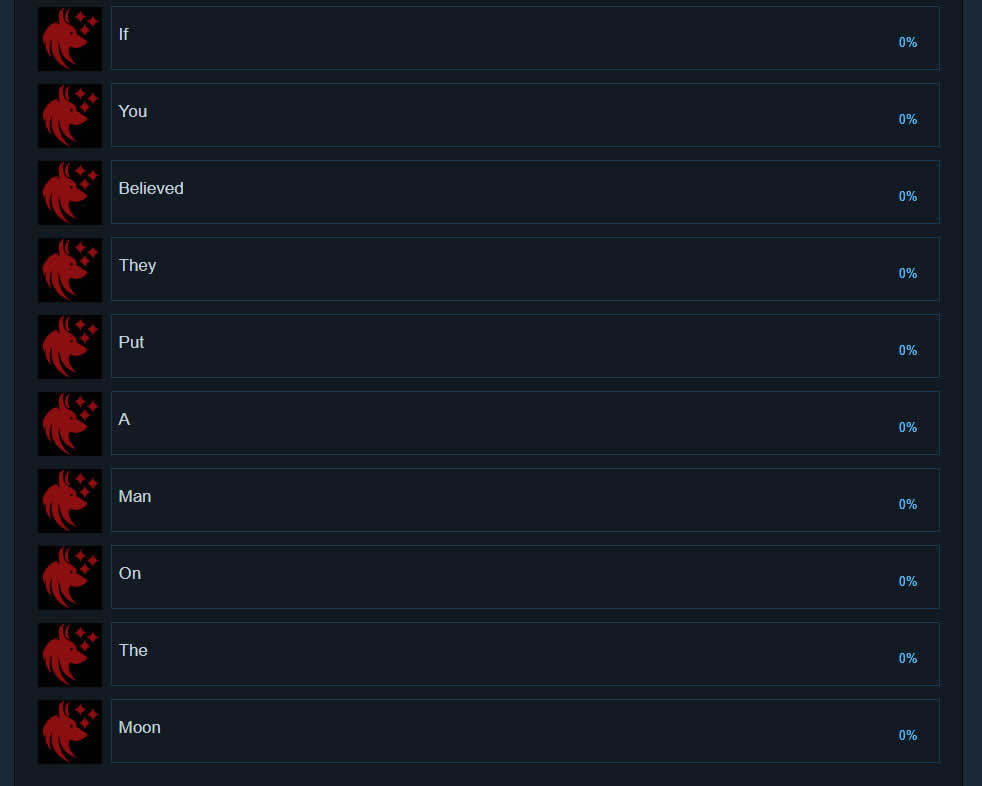Select the "Moon" achievement title text
The height and width of the screenshot is (786, 982).
pos(139,727)
